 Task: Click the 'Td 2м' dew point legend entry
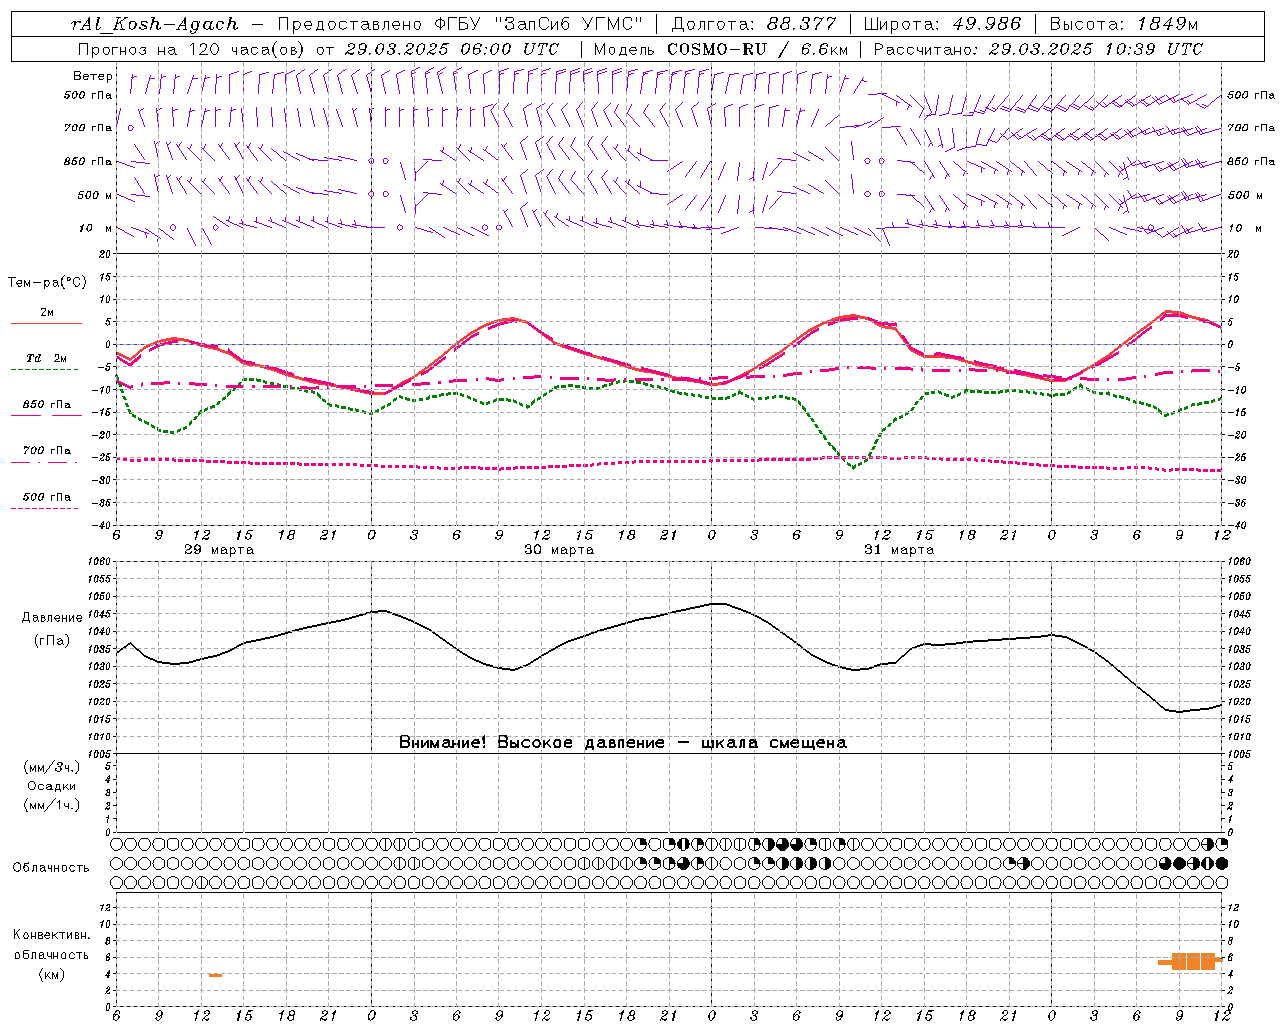pos(46,358)
